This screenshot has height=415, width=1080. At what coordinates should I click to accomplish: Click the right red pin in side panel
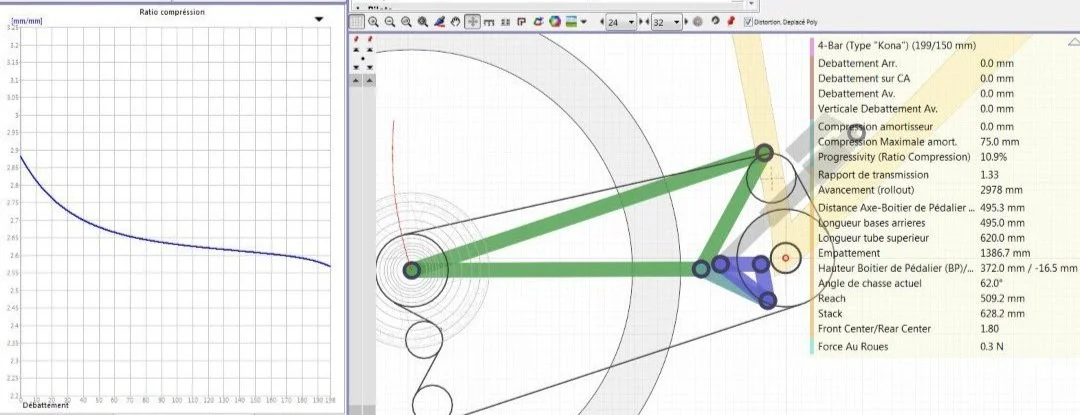click(x=370, y=39)
